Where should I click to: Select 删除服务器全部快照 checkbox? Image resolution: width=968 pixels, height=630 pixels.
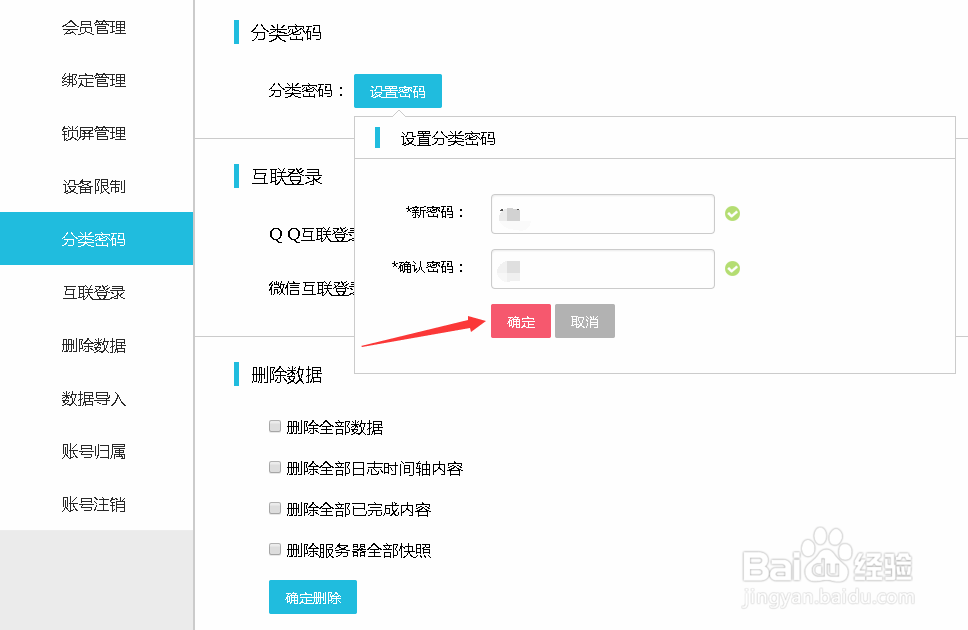click(x=275, y=550)
